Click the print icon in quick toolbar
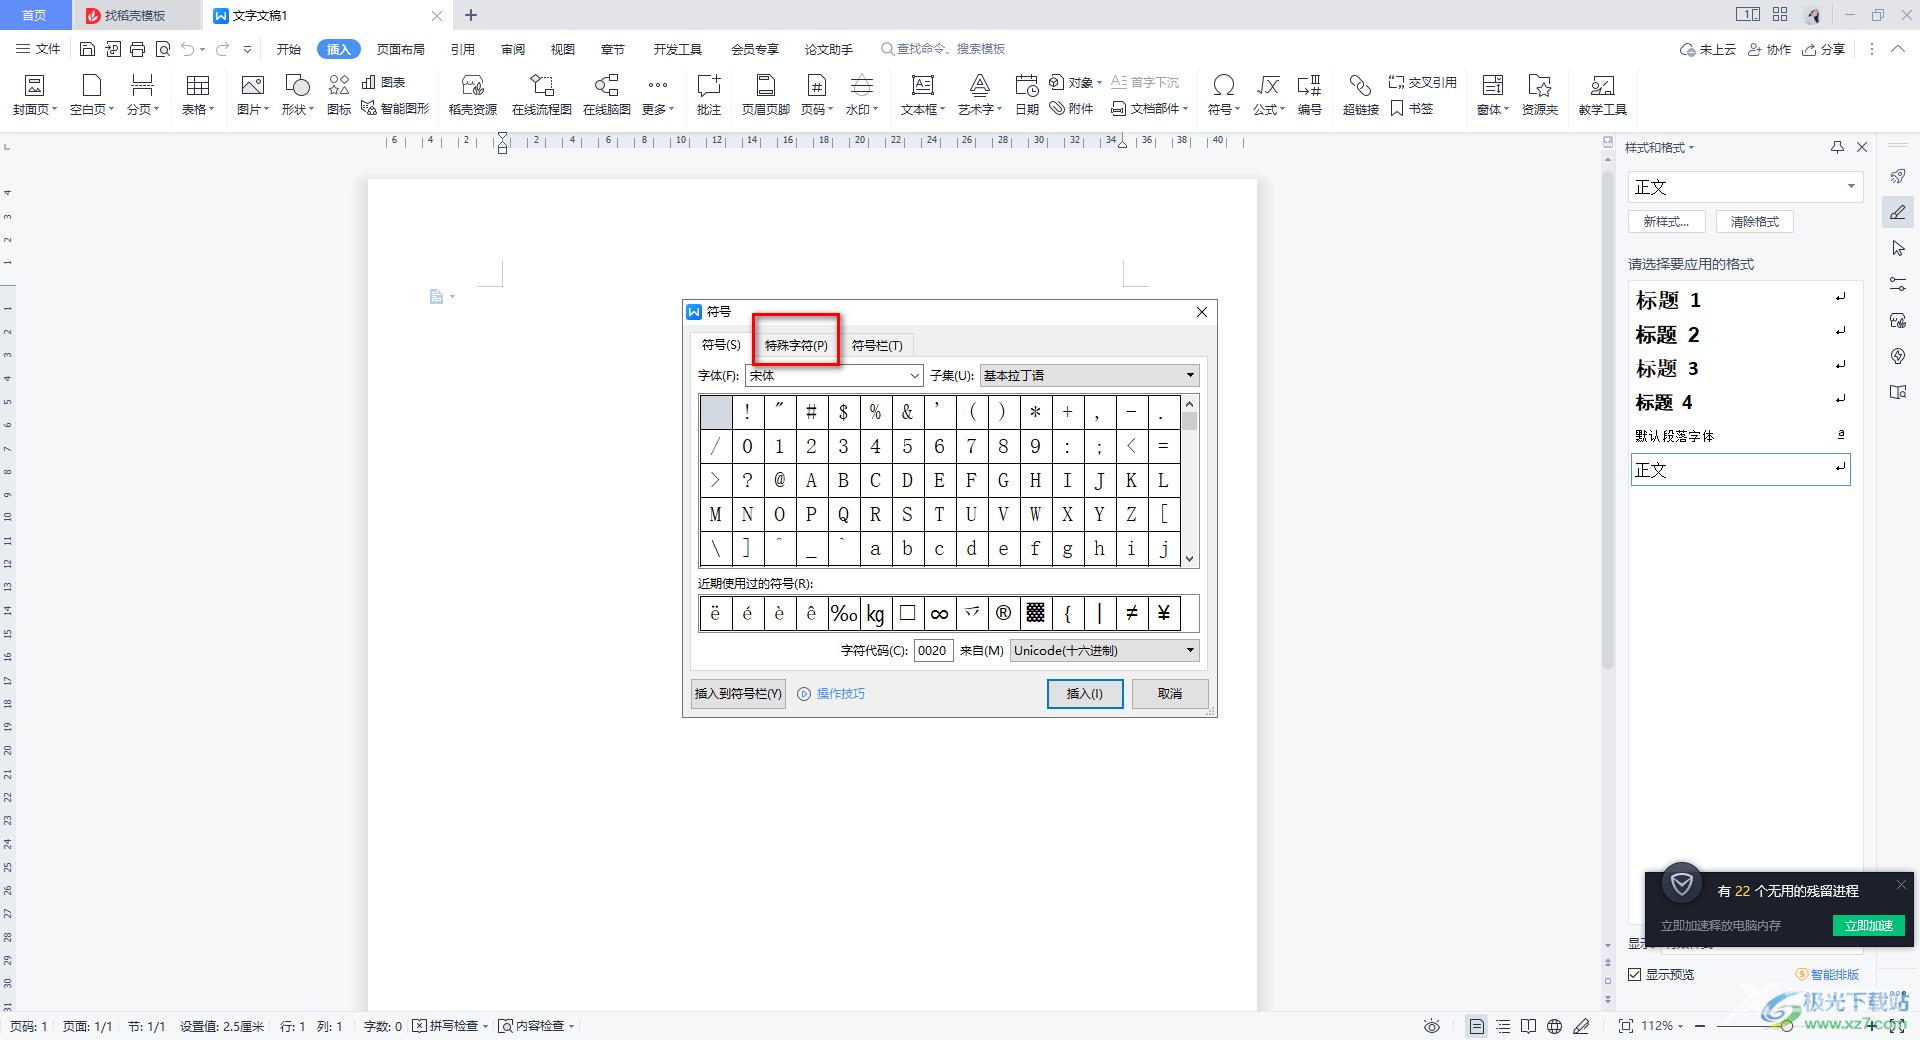The width and height of the screenshot is (1920, 1040). (x=137, y=49)
